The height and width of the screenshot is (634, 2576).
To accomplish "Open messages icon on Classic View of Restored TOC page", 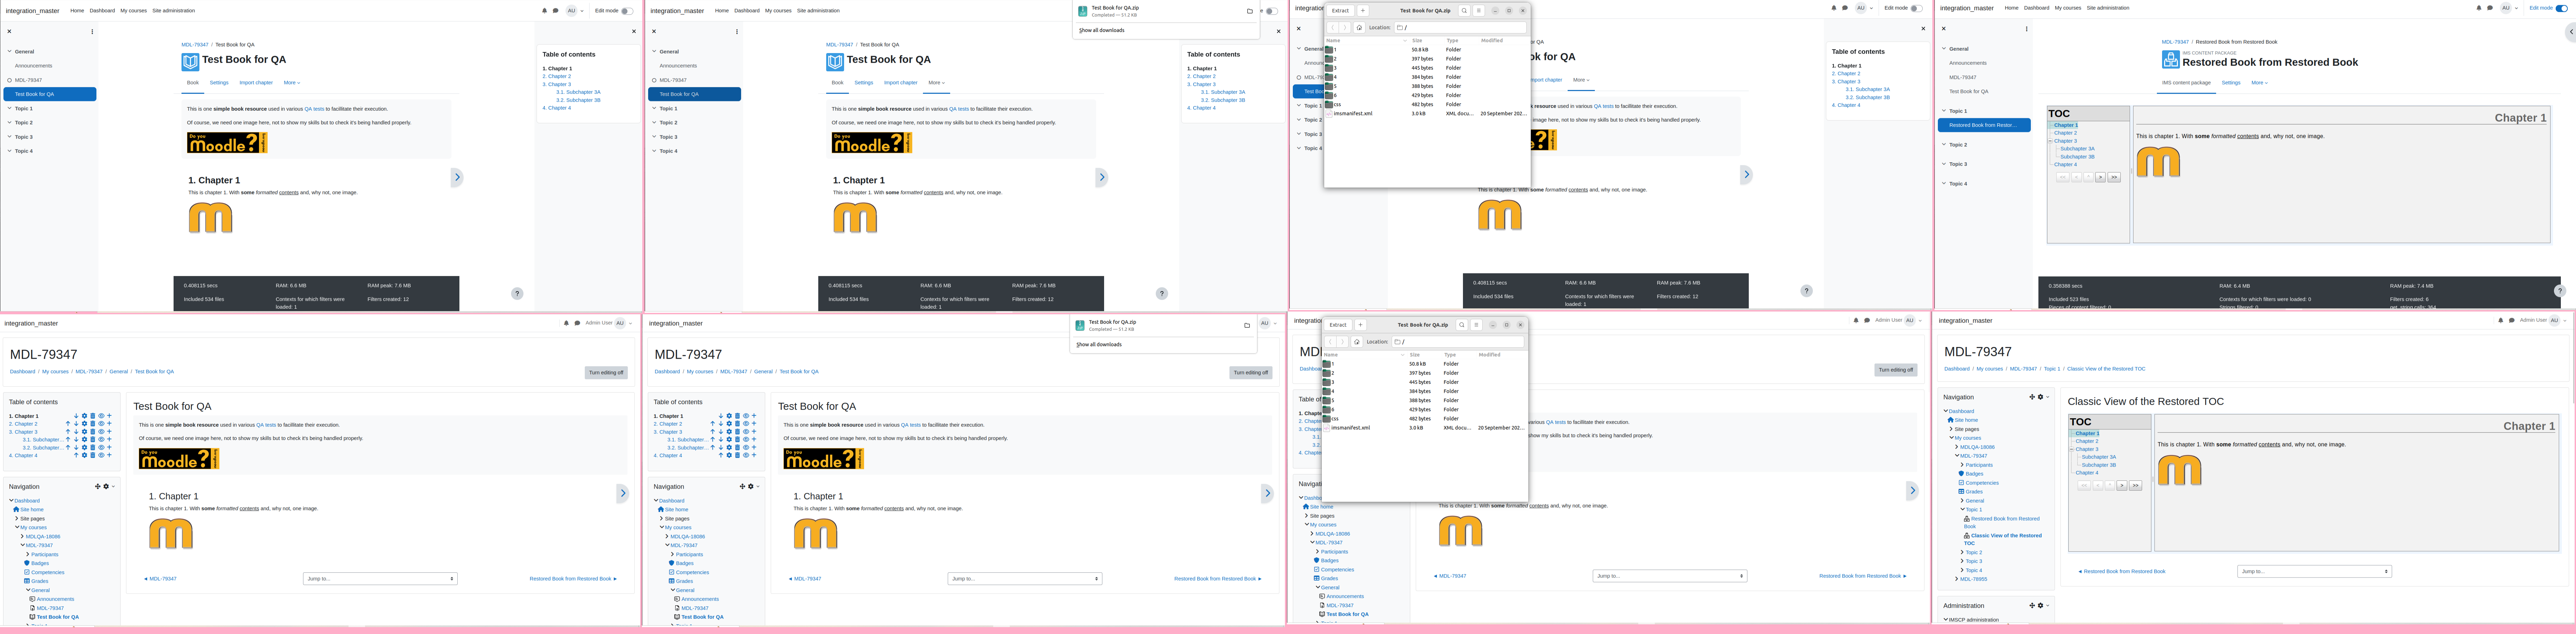I will 2512,321.
